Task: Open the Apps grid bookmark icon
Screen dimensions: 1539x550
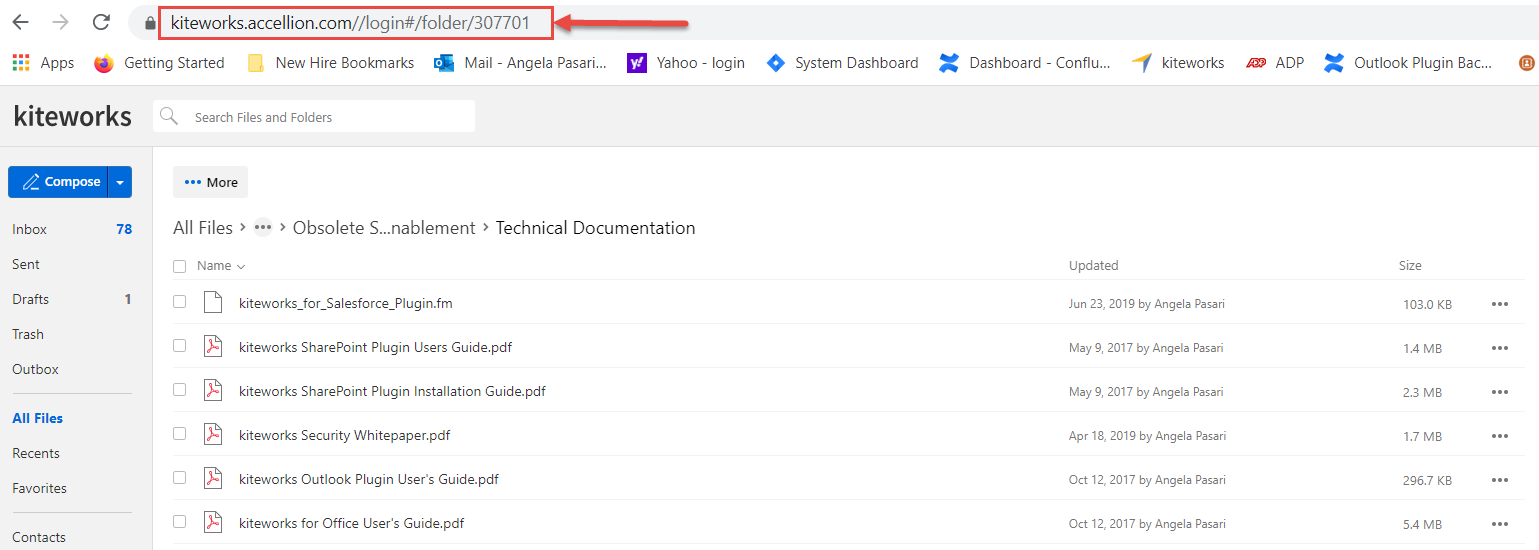Action: click(21, 63)
